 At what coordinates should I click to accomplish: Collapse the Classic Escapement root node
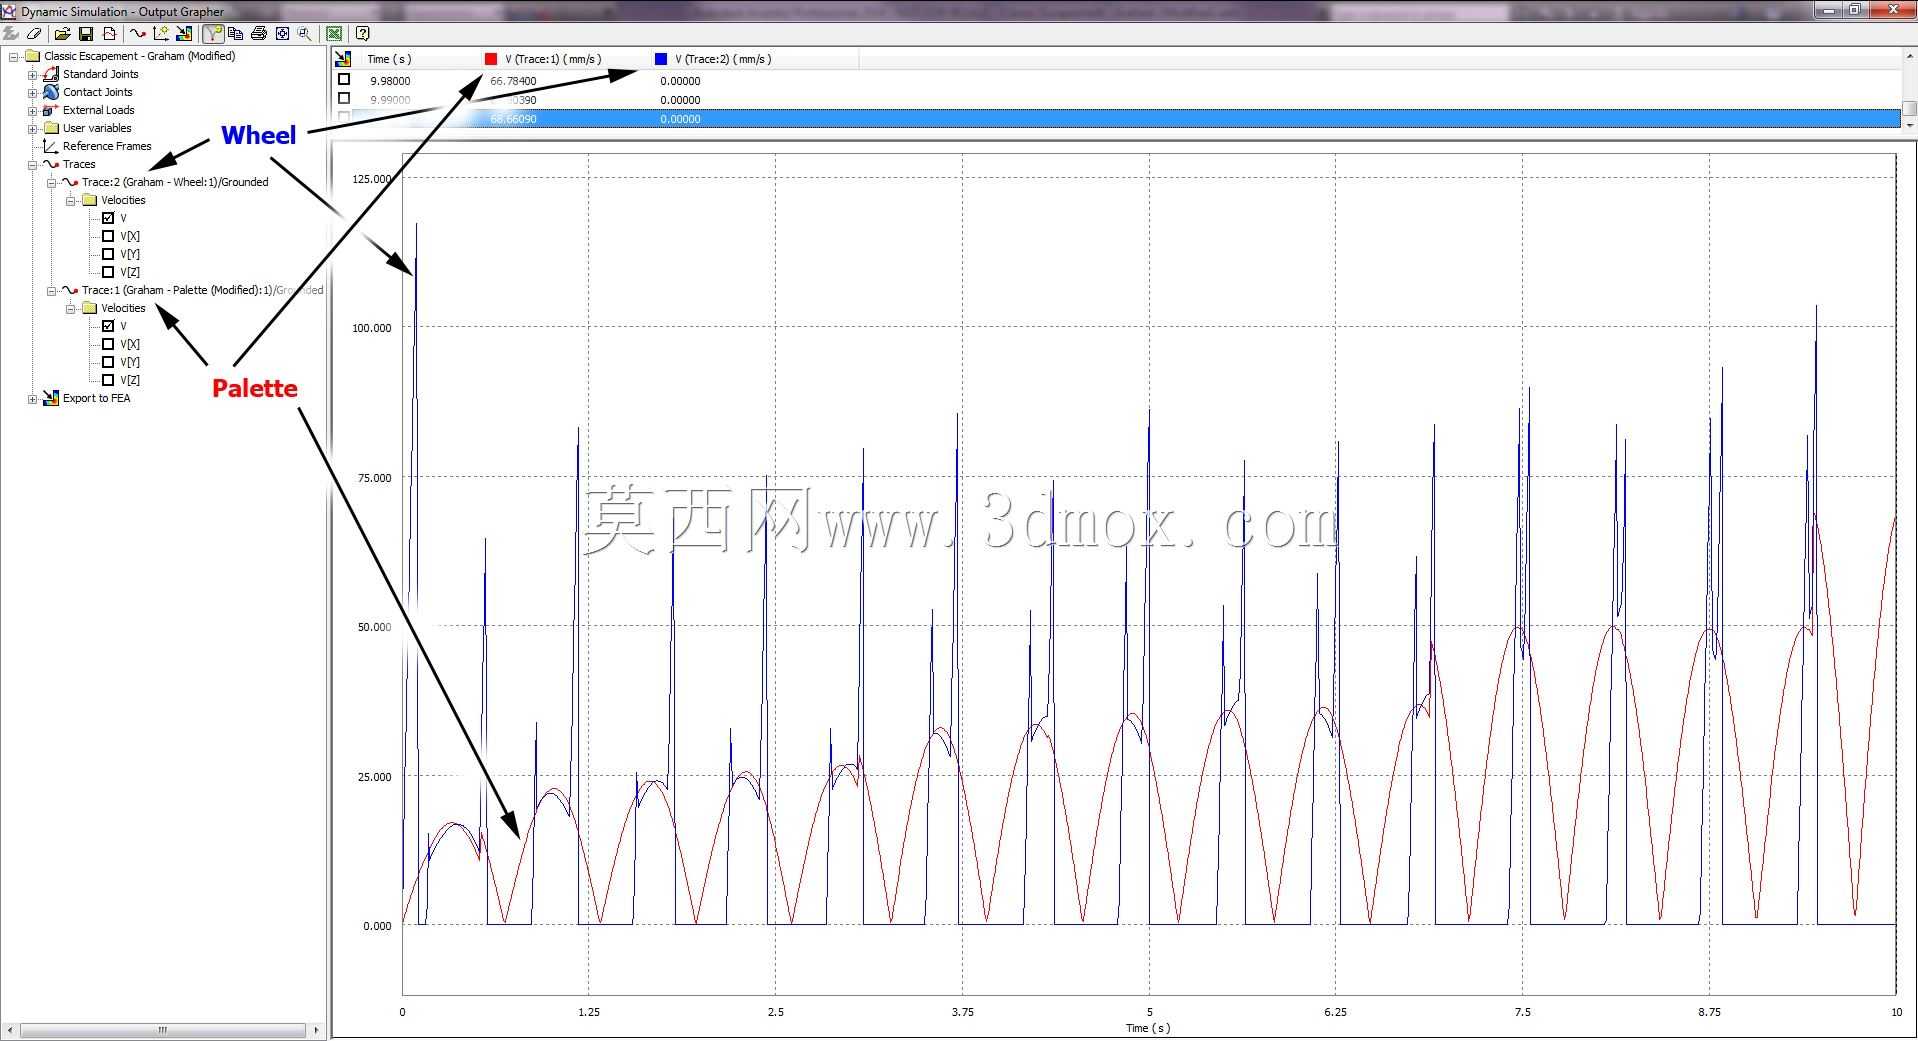pyautogui.click(x=13, y=56)
